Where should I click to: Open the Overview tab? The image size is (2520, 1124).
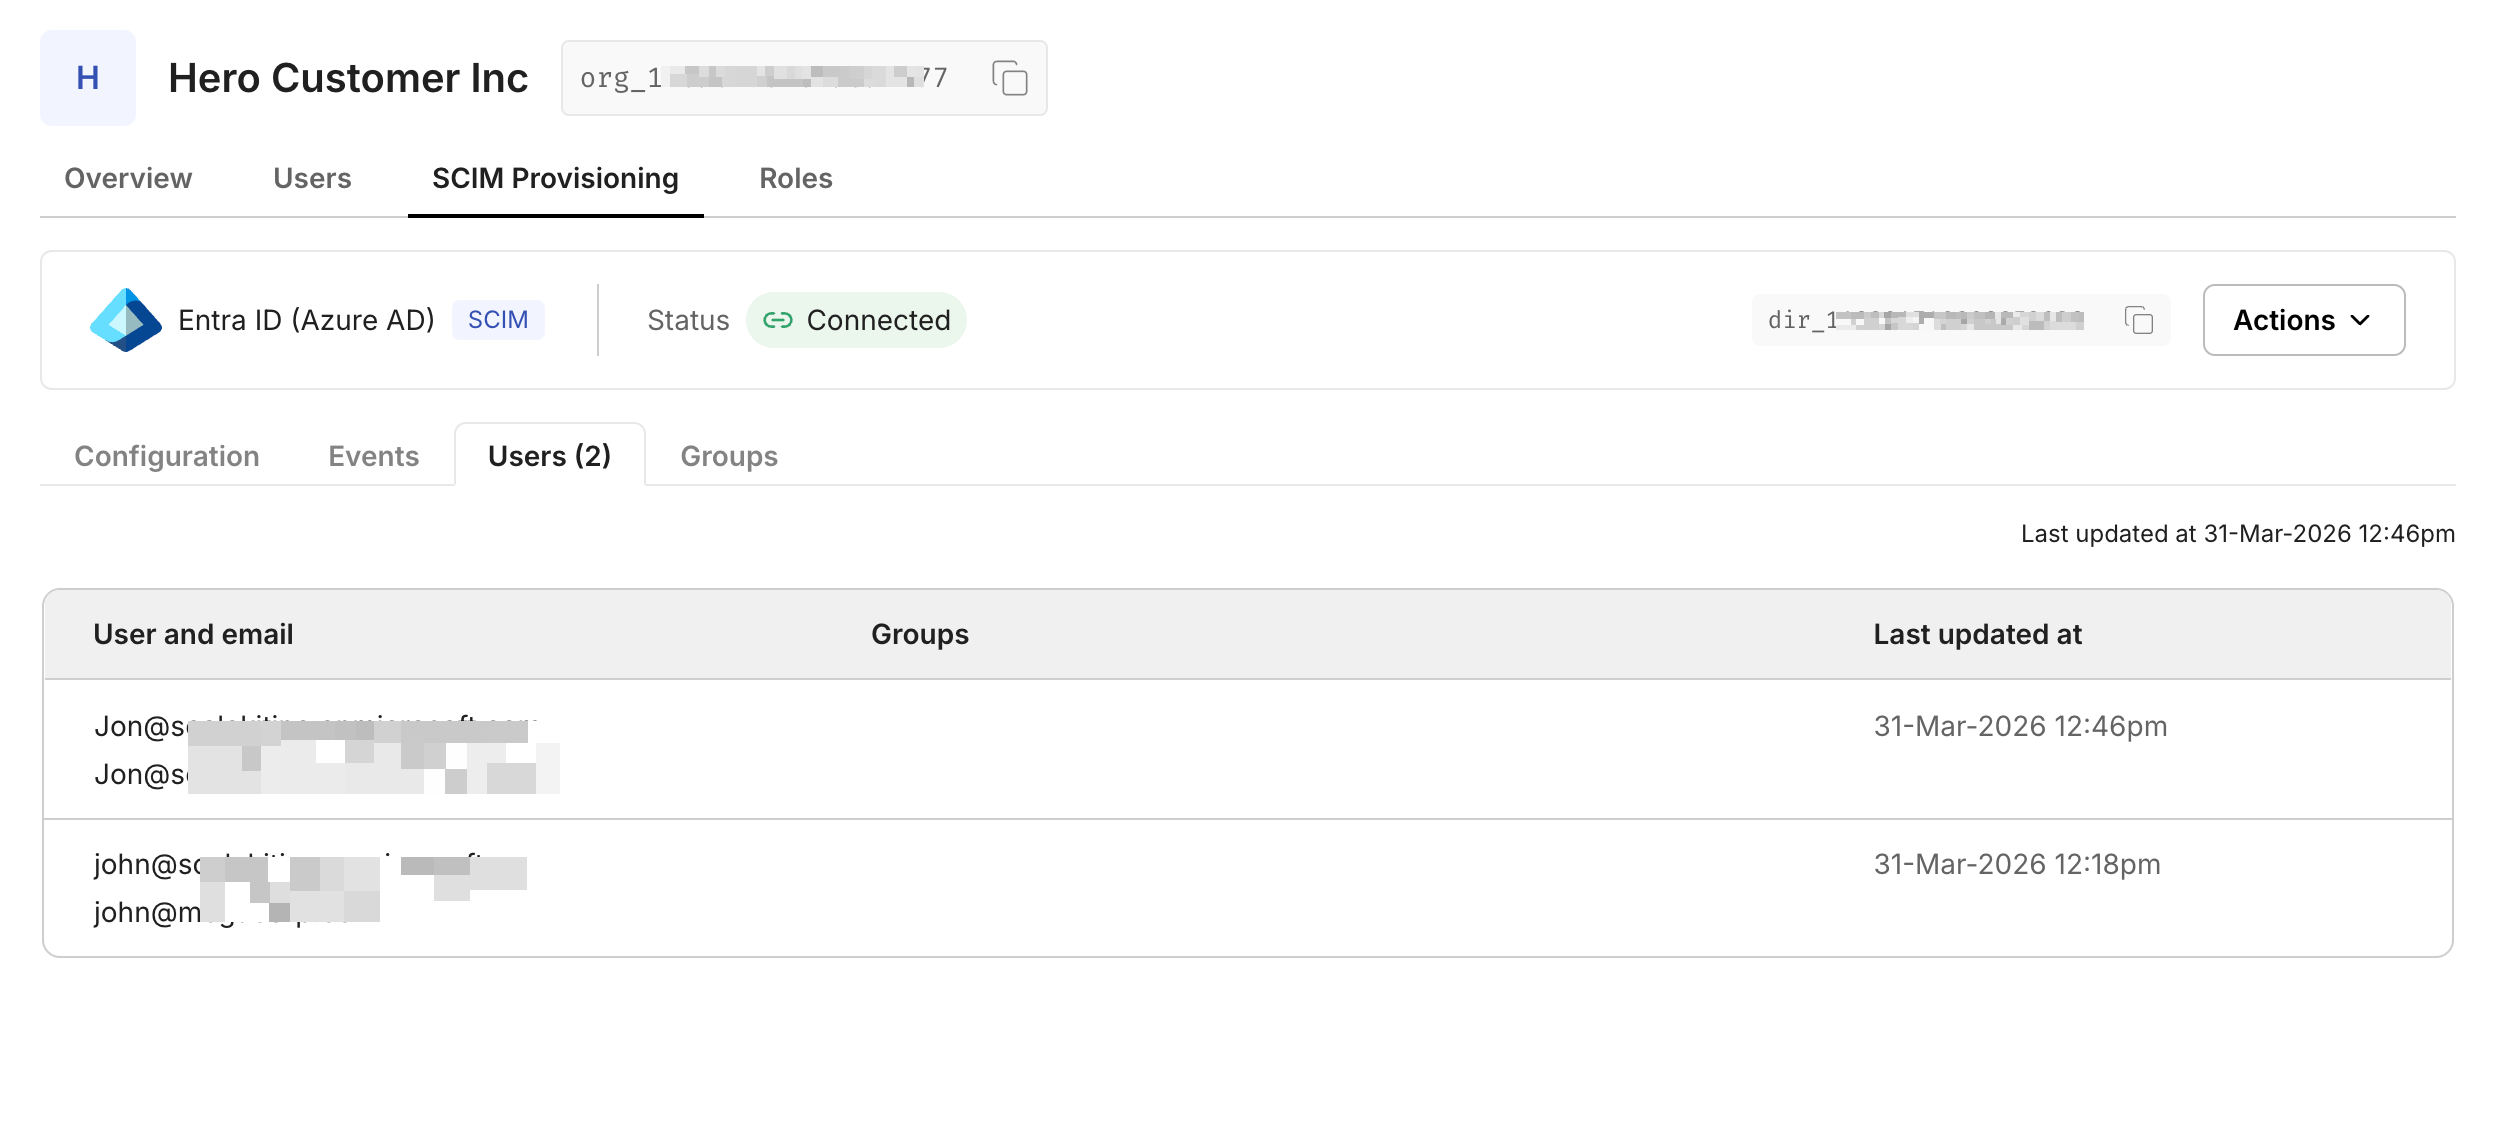pyautogui.click(x=127, y=178)
